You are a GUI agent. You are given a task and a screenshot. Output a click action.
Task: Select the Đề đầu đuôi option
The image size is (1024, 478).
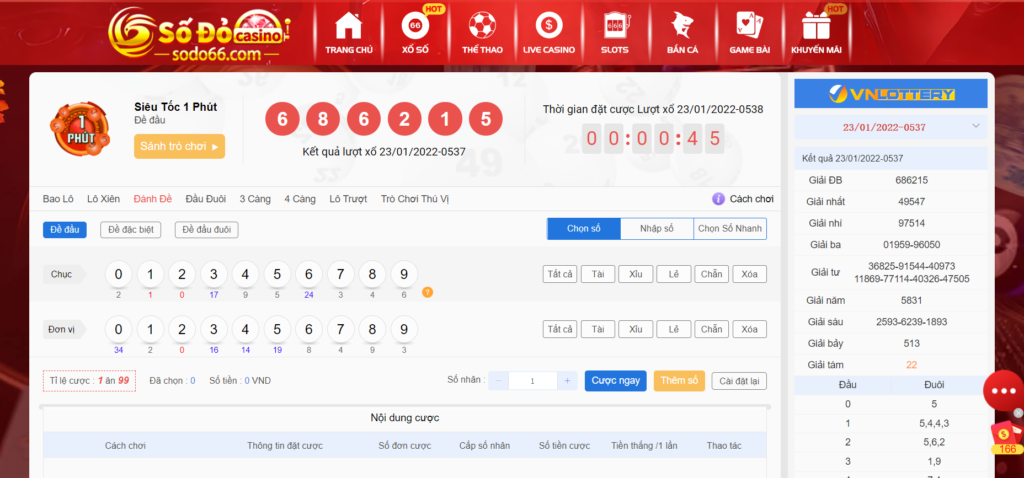pos(209,230)
